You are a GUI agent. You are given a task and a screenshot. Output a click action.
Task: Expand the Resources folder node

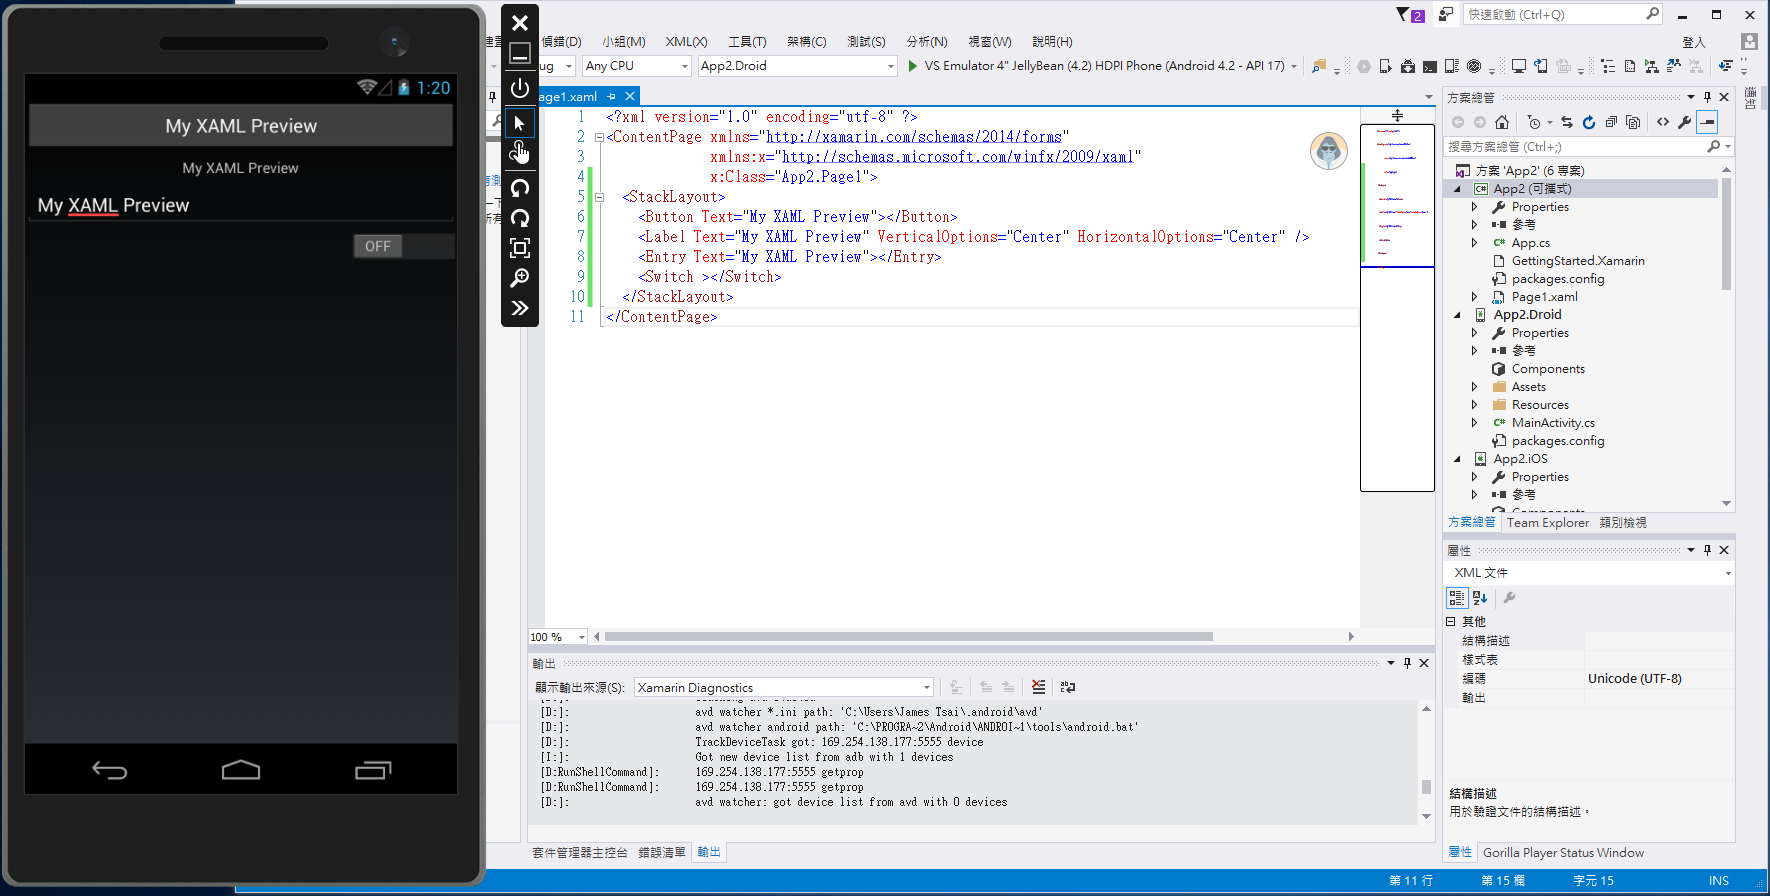coord(1474,405)
